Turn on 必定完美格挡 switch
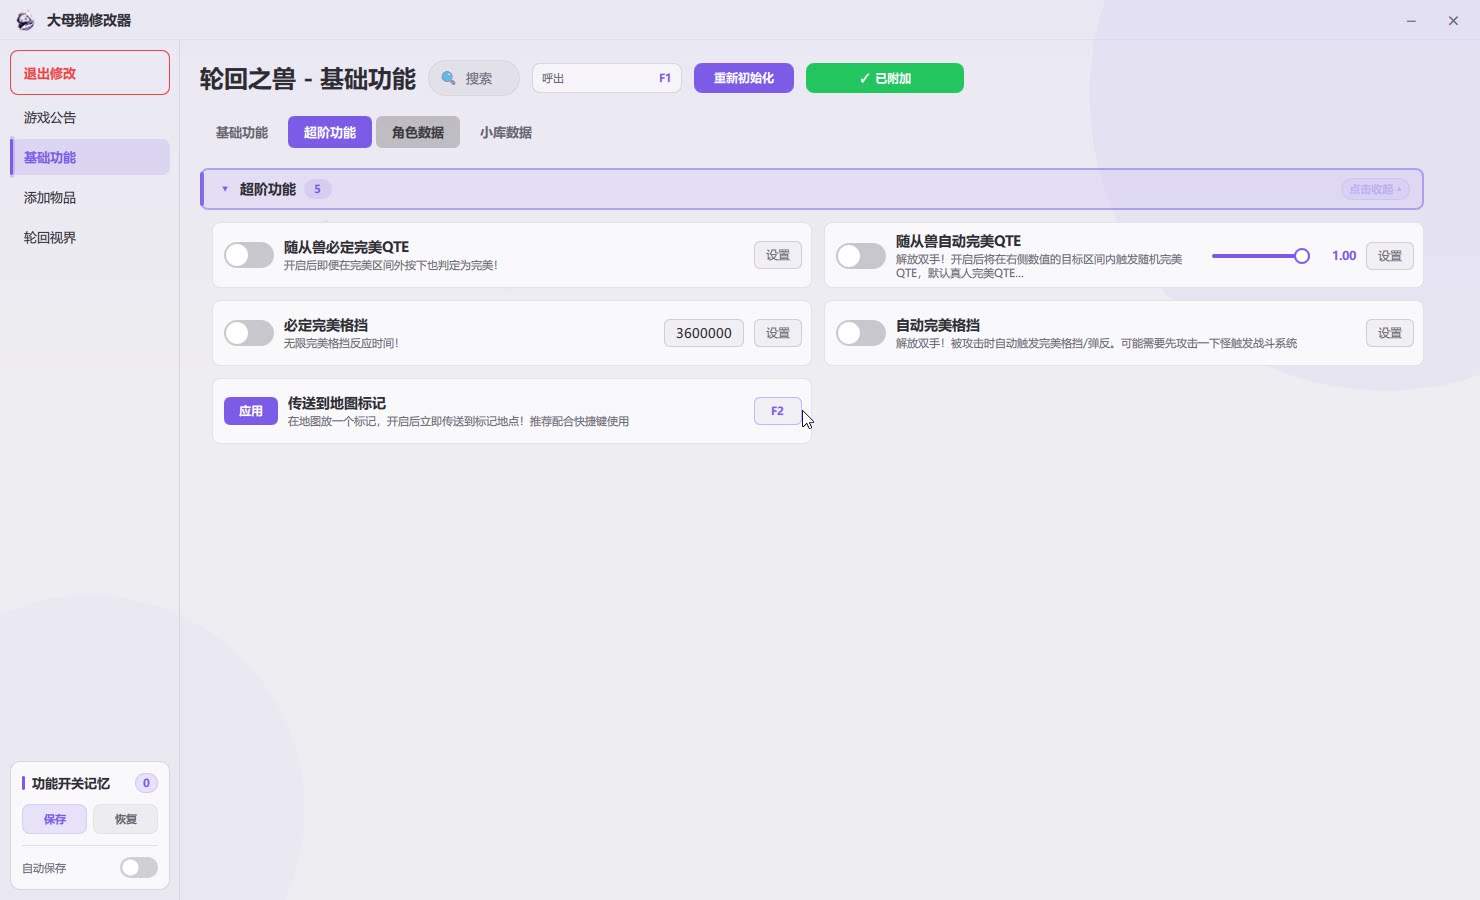The height and width of the screenshot is (900, 1480). point(249,333)
